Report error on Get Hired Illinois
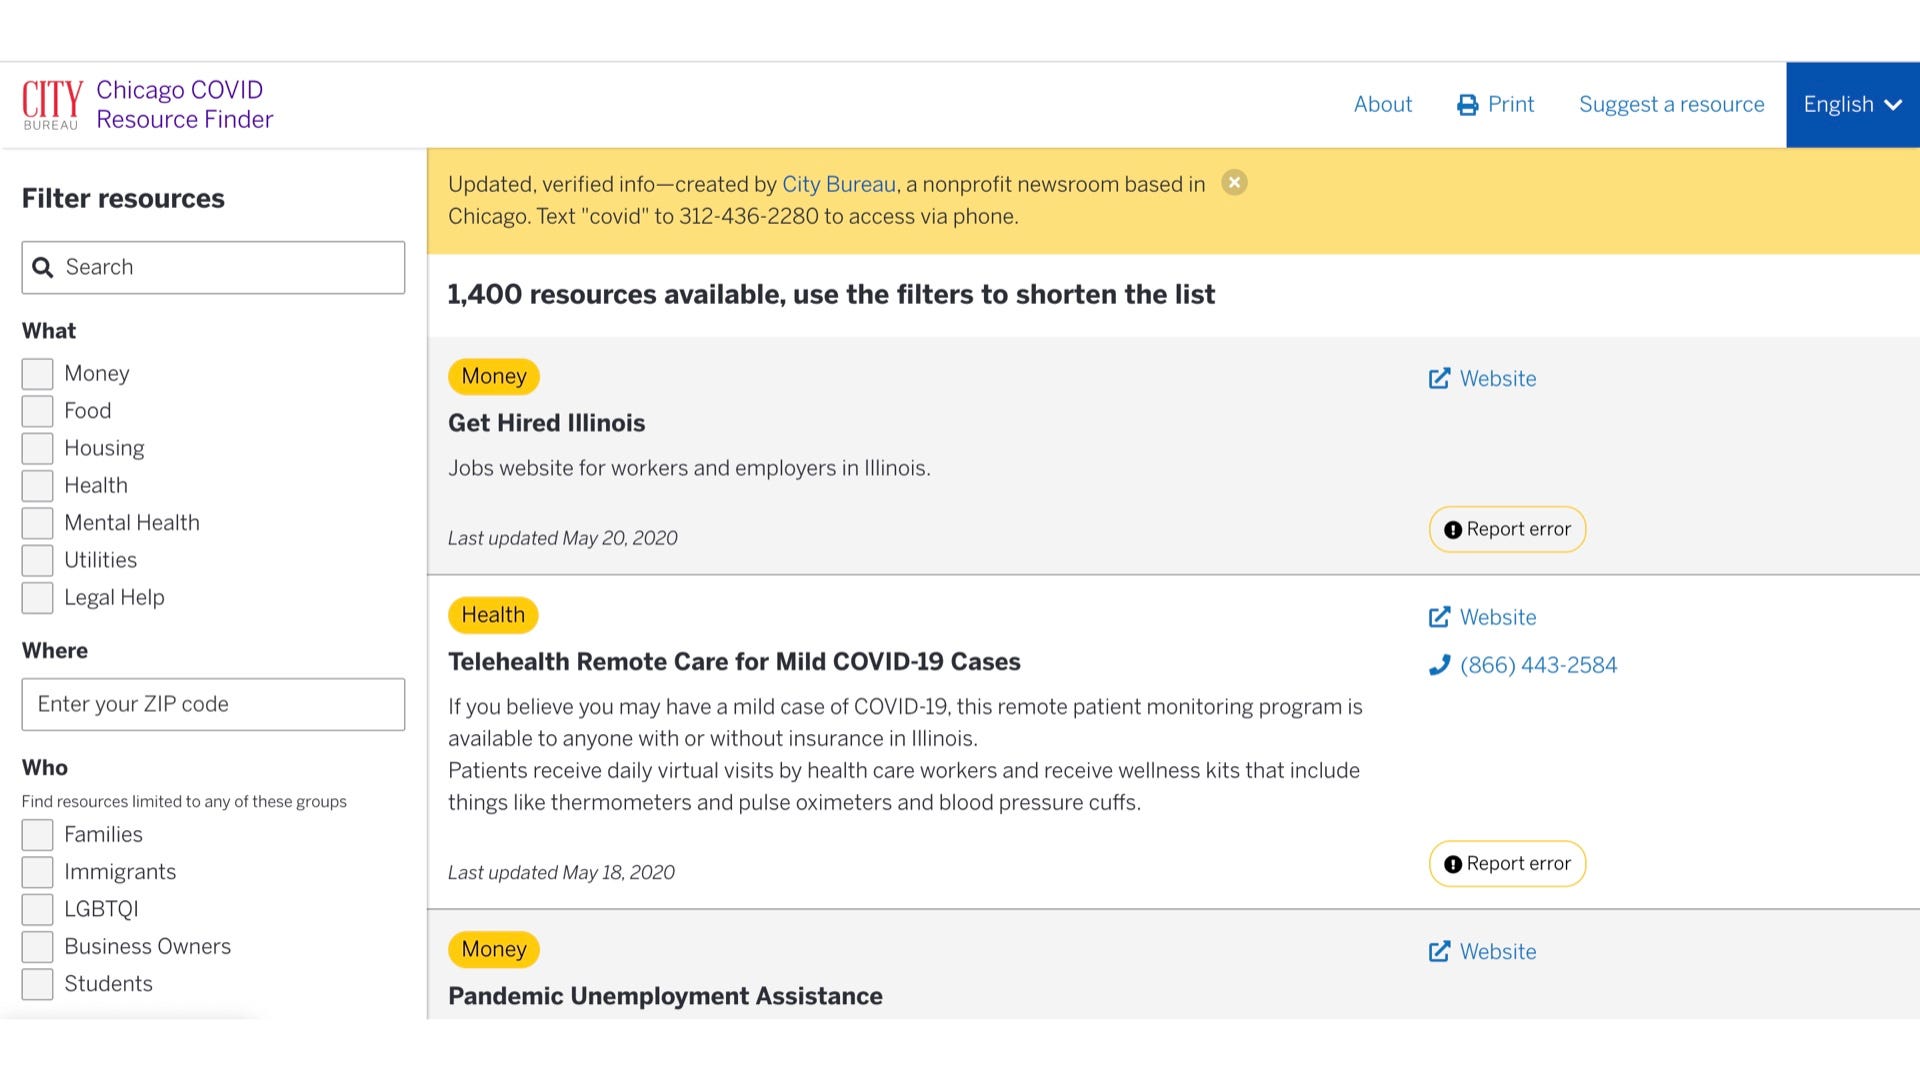Viewport: 1920px width, 1080px height. (1507, 529)
